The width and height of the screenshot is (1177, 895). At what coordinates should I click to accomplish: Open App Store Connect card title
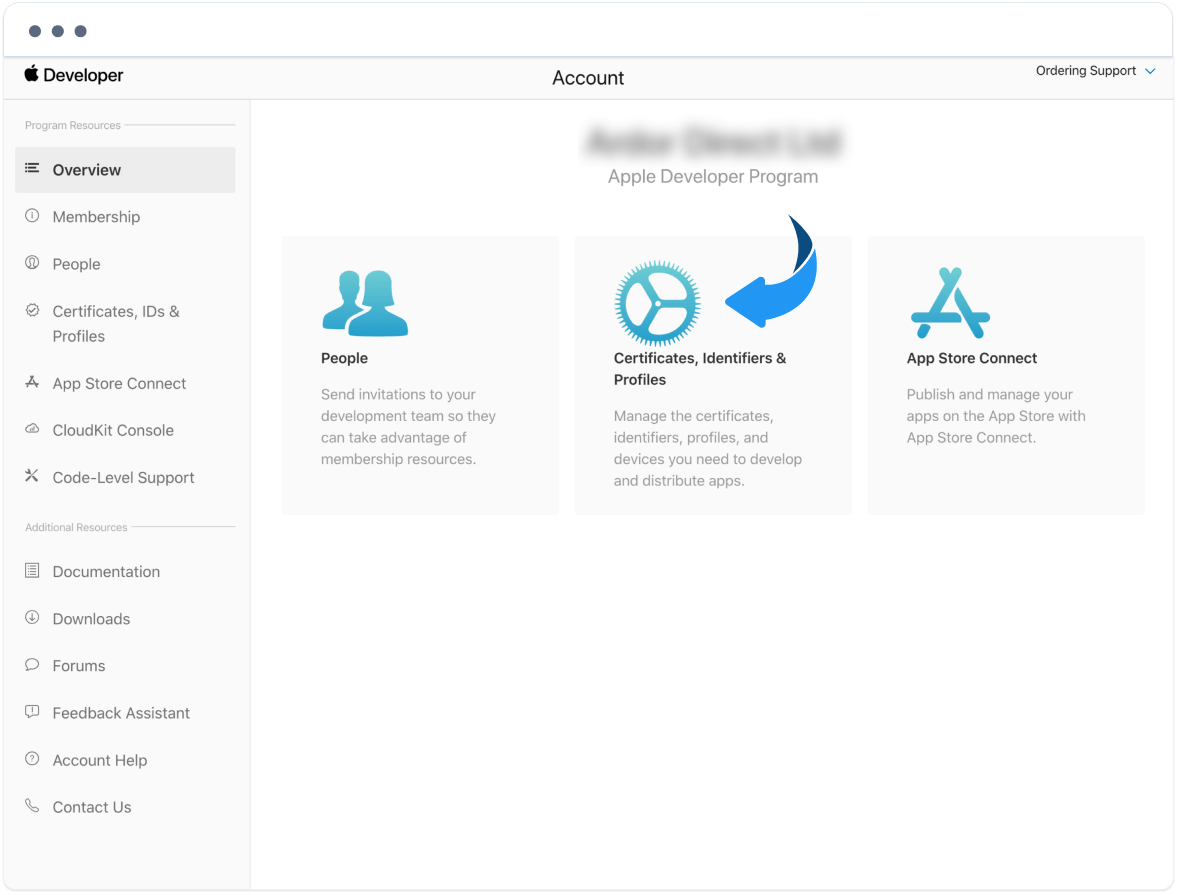tap(972, 358)
